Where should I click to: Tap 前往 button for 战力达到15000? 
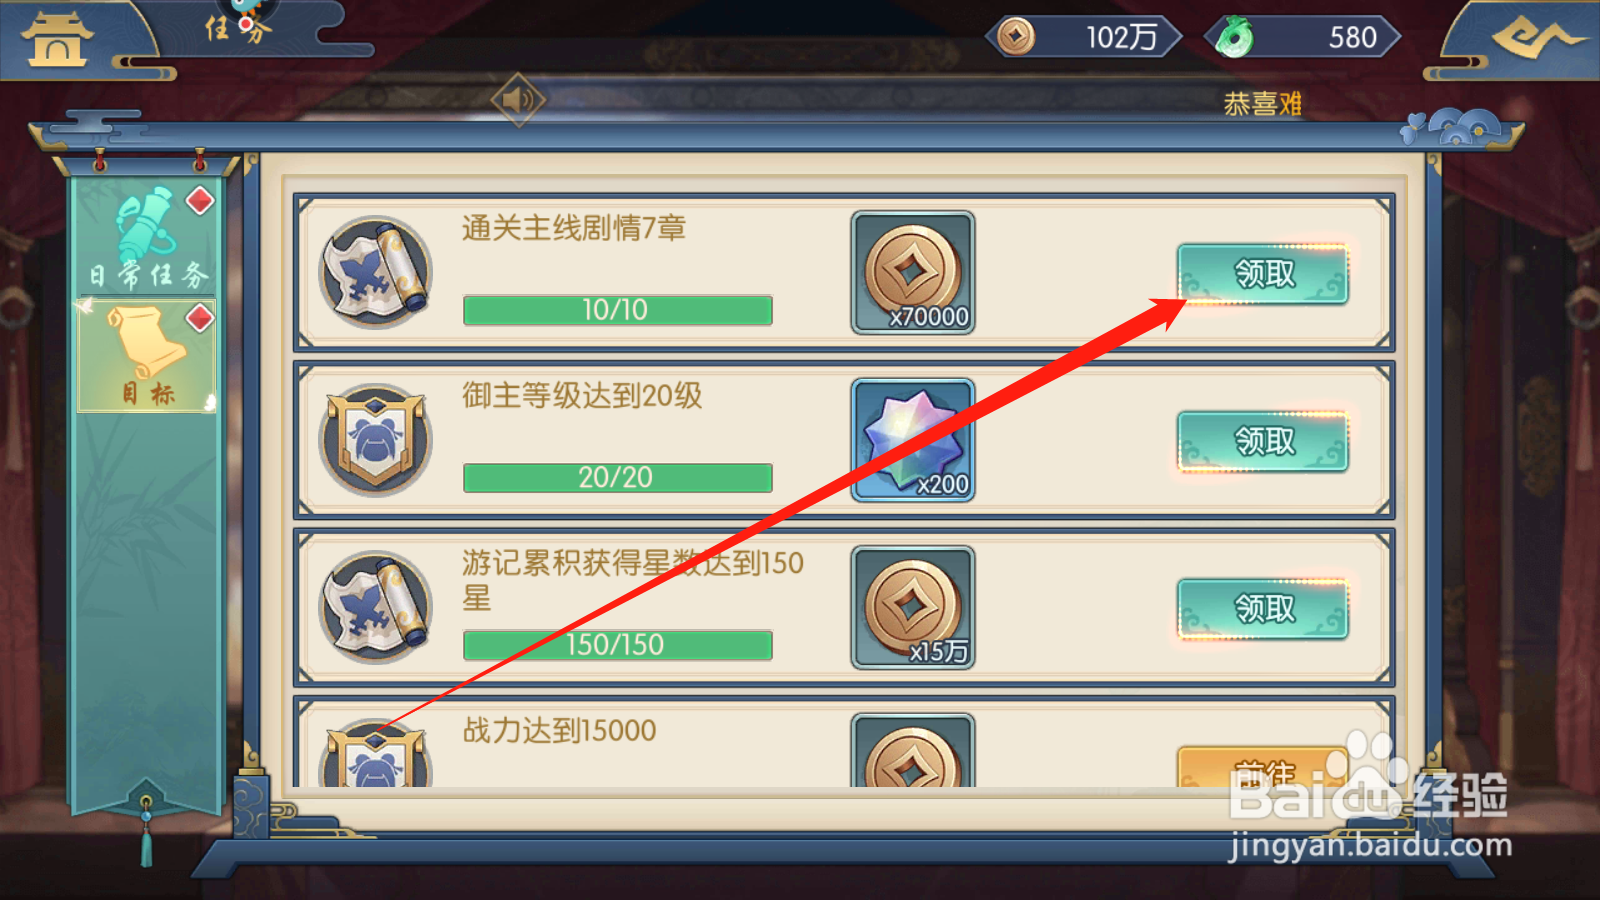tap(1263, 767)
